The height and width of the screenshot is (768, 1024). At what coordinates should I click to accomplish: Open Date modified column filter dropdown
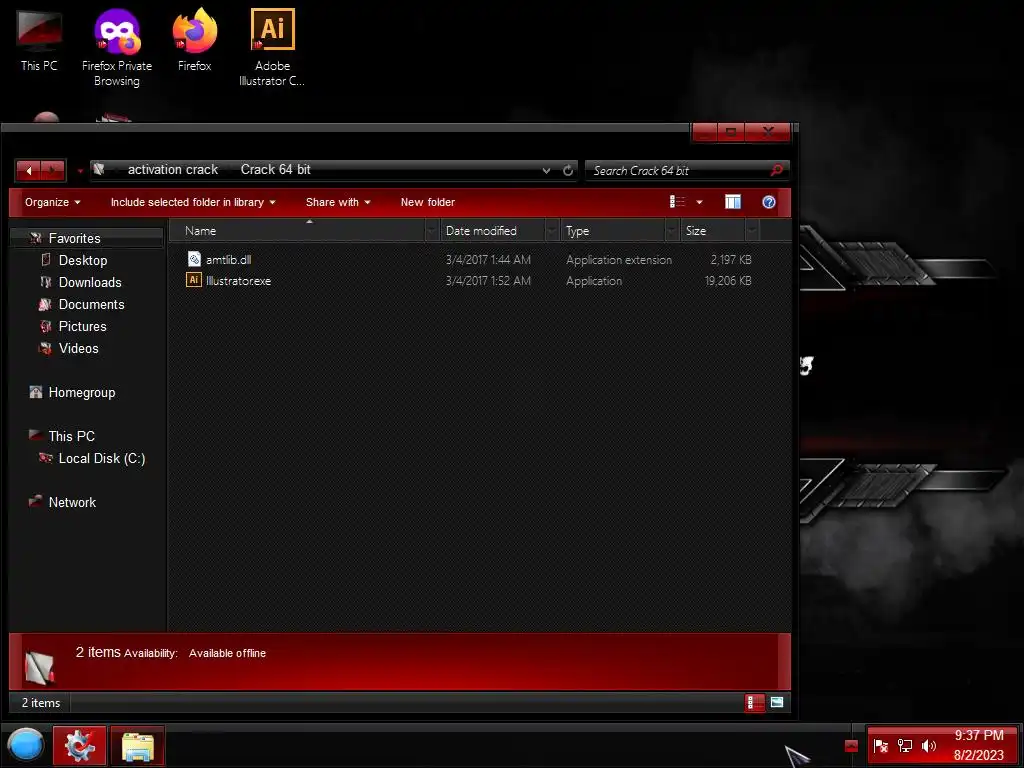coord(552,231)
